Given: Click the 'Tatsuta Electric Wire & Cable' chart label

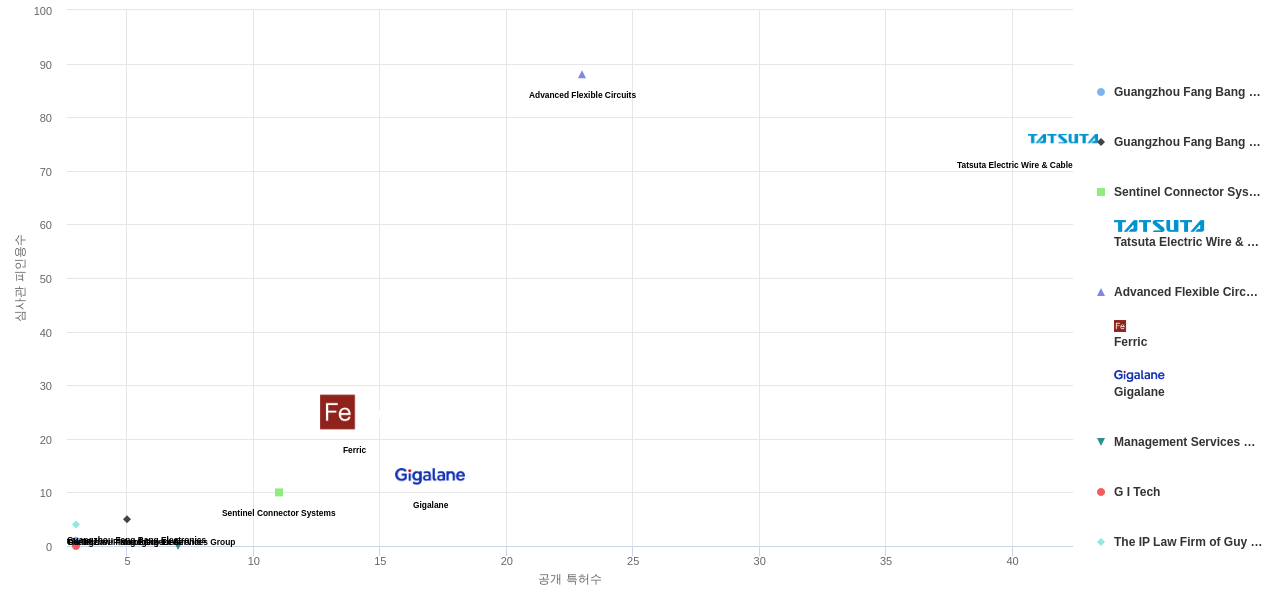Looking at the screenshot, I should coord(1014,165).
